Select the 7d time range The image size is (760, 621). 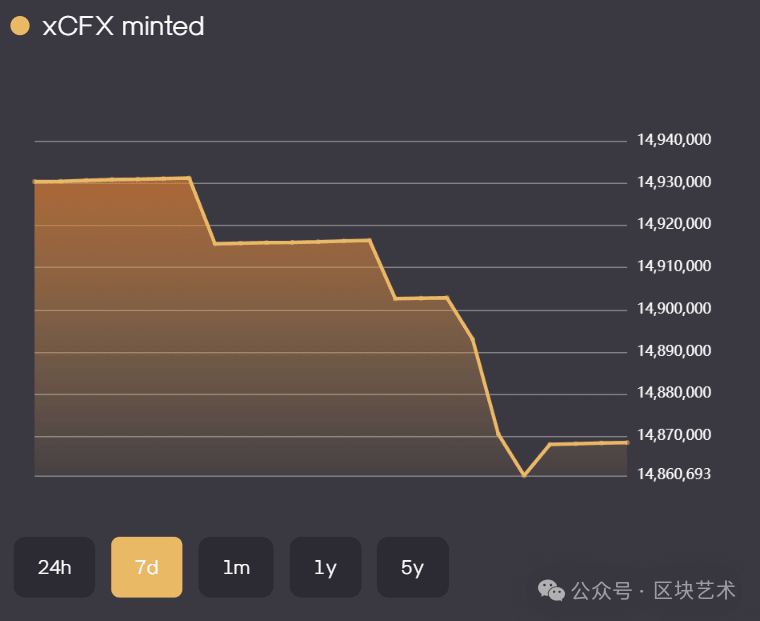pos(146,567)
